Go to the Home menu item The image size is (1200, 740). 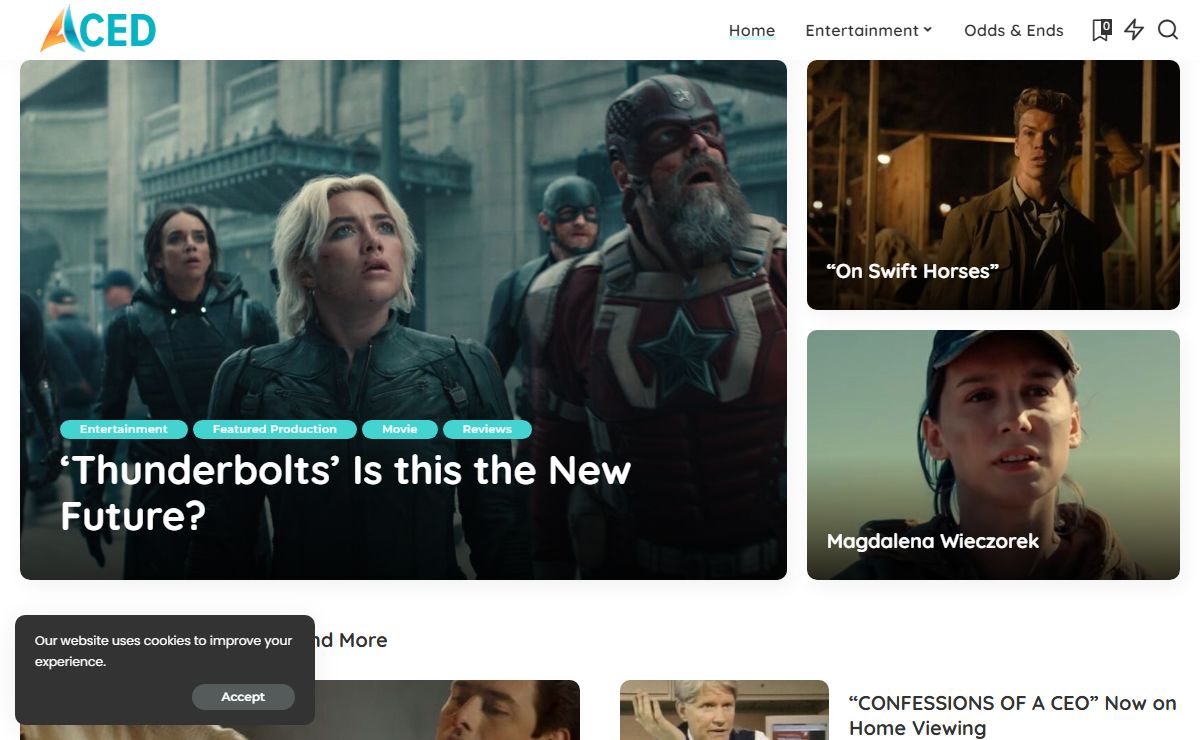click(752, 30)
